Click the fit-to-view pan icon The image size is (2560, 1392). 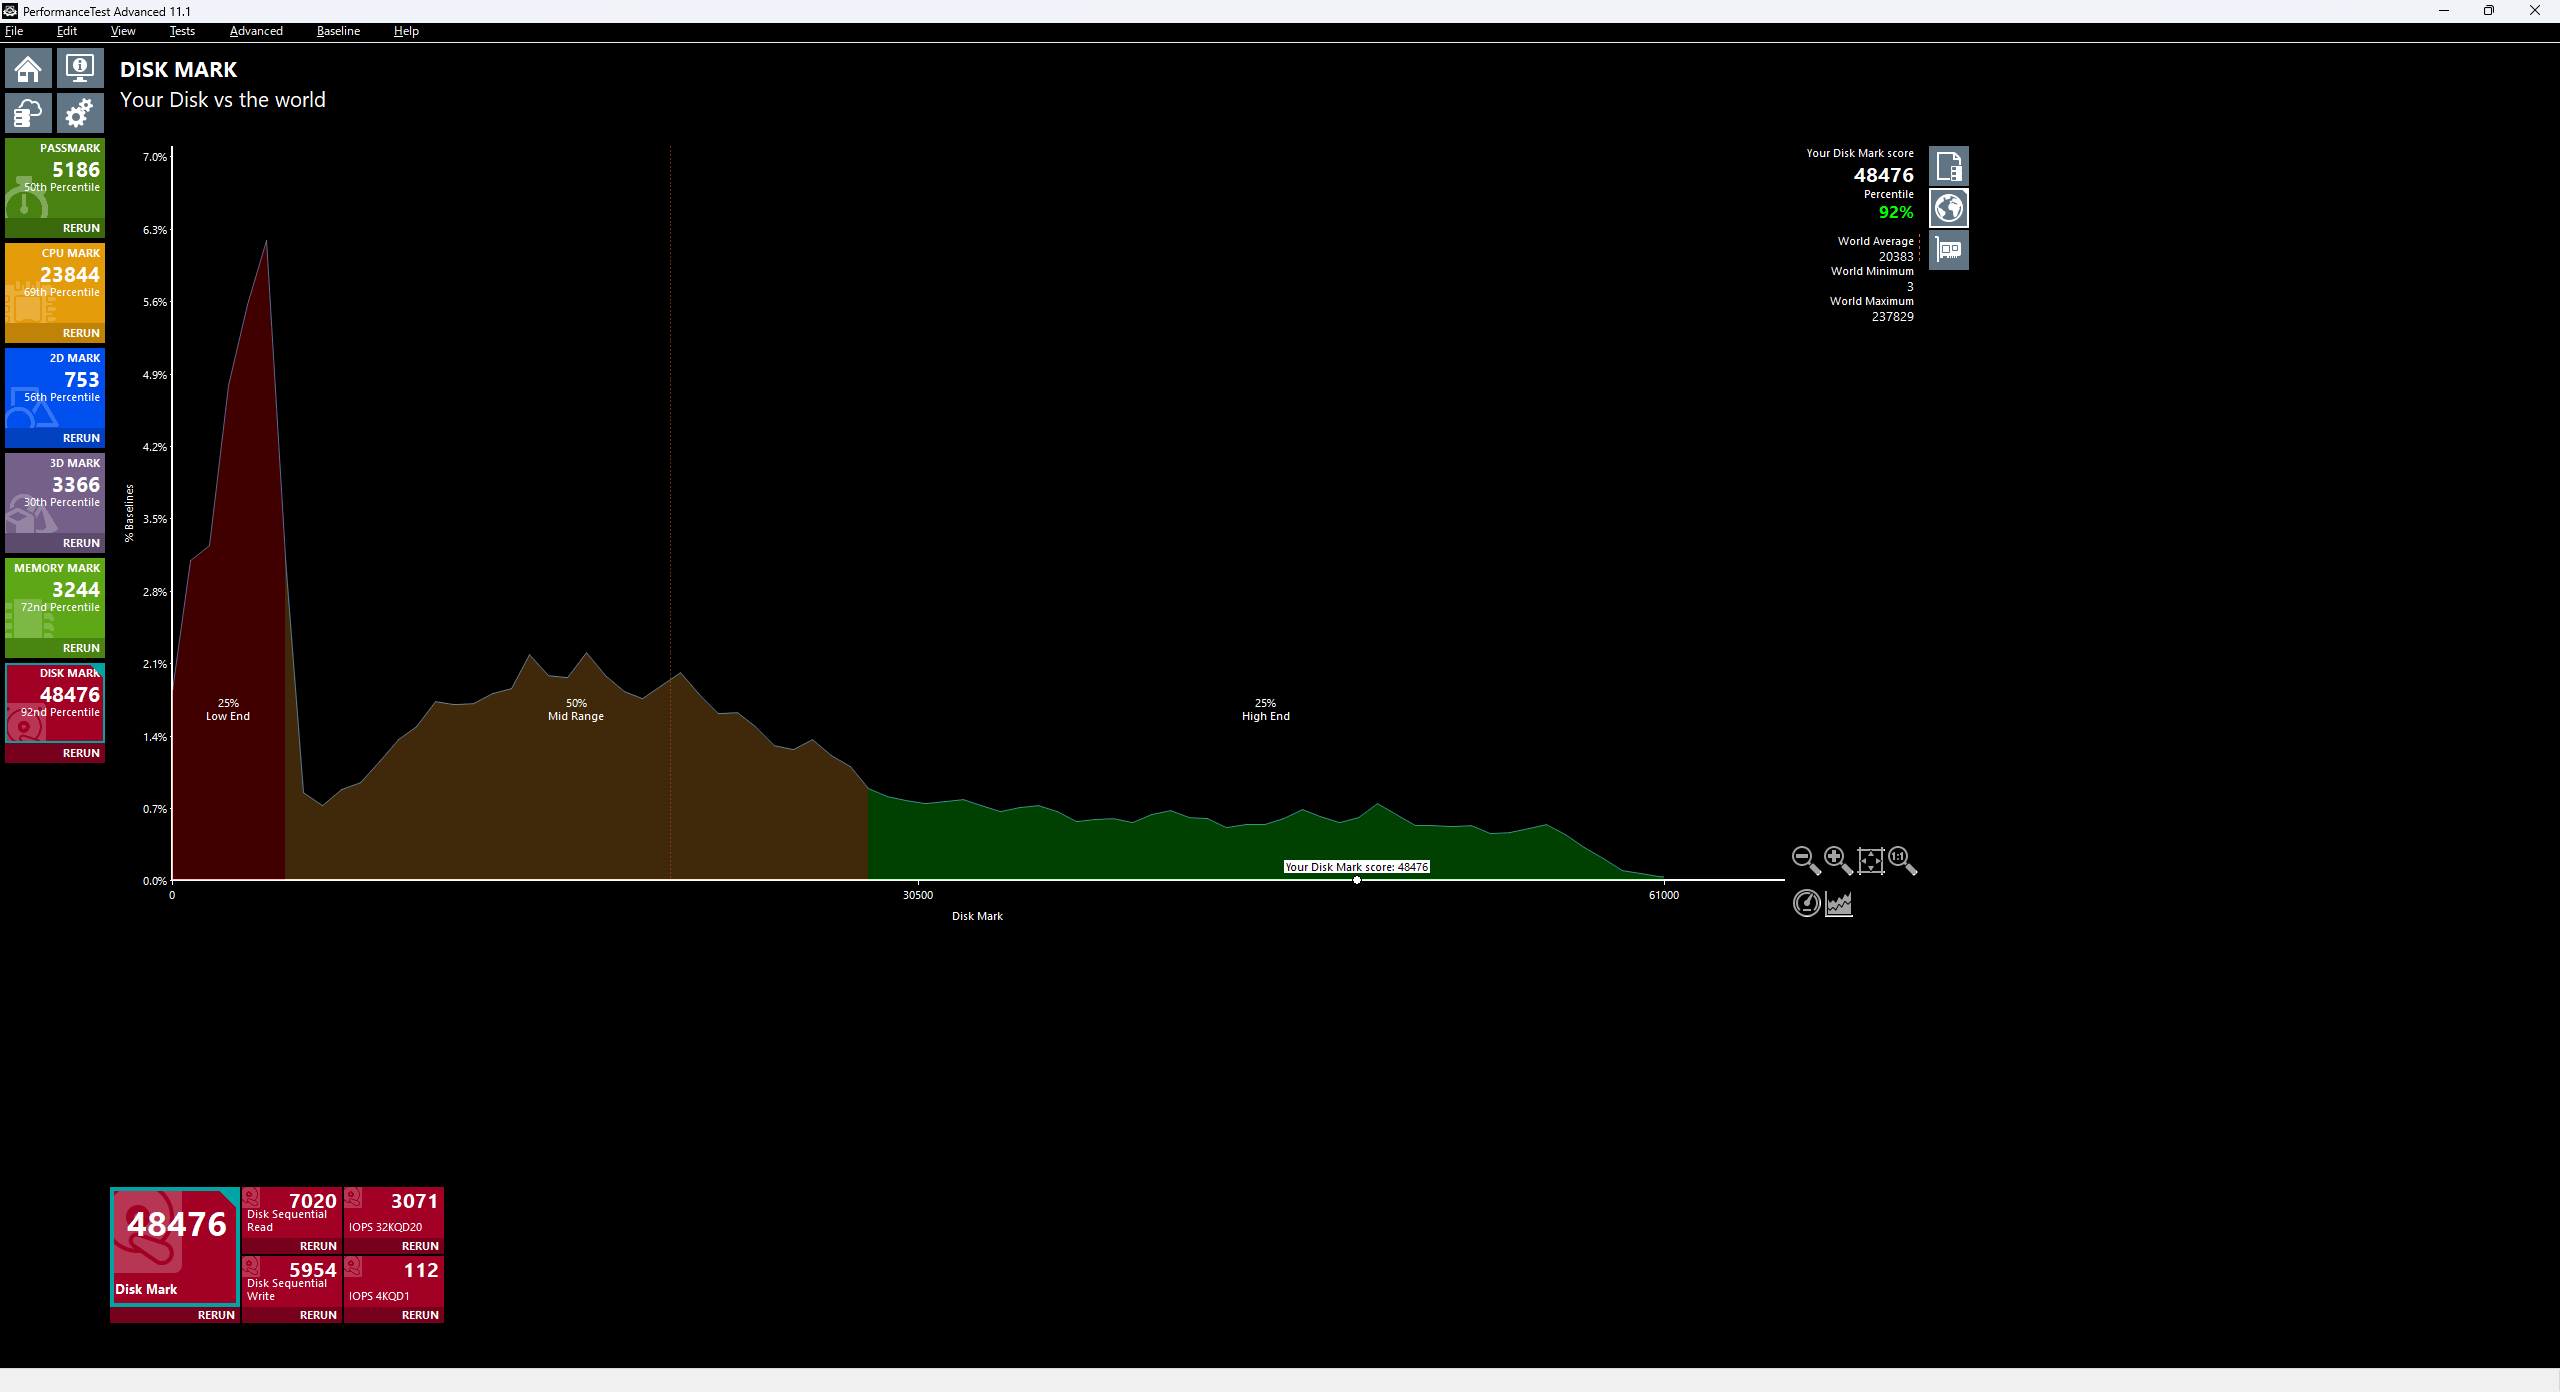[1870, 860]
